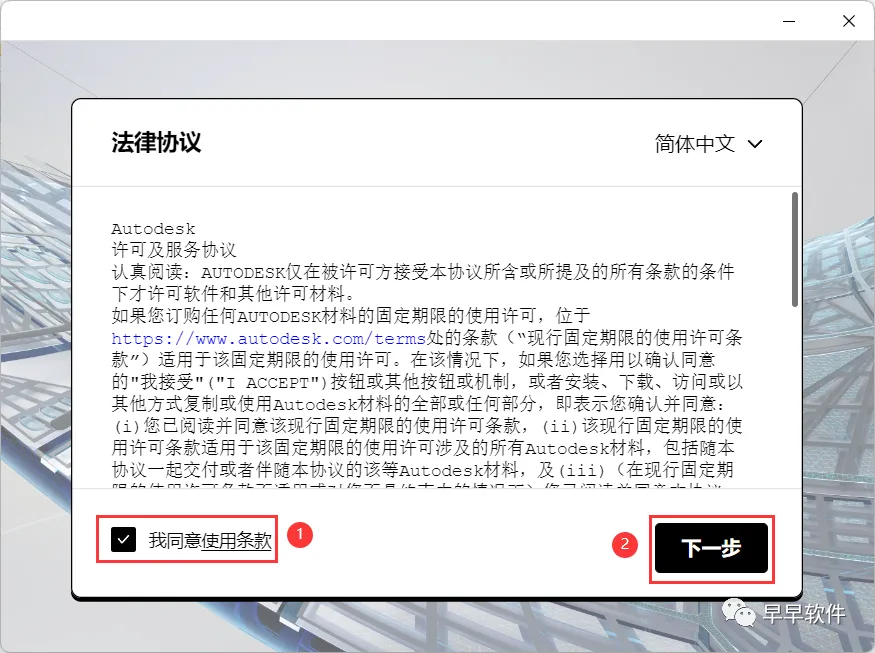Viewport: 875px width, 653px height.
Task: Open the https://www.autodesk.com/terms link
Action: tap(268, 338)
